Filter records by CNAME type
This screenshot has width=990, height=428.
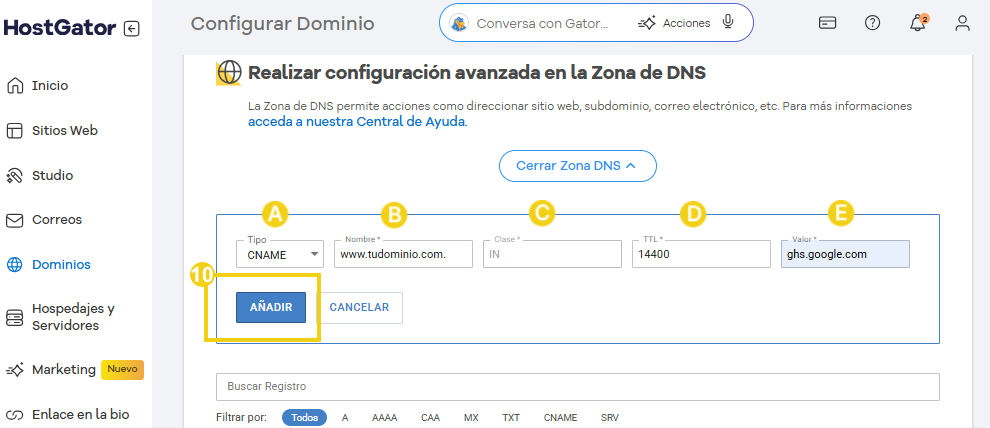tap(559, 417)
